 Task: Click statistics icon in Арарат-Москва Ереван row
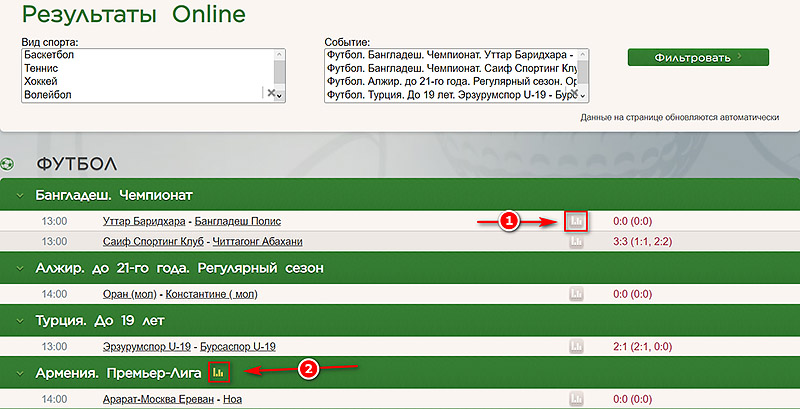pyautogui.click(x=576, y=399)
